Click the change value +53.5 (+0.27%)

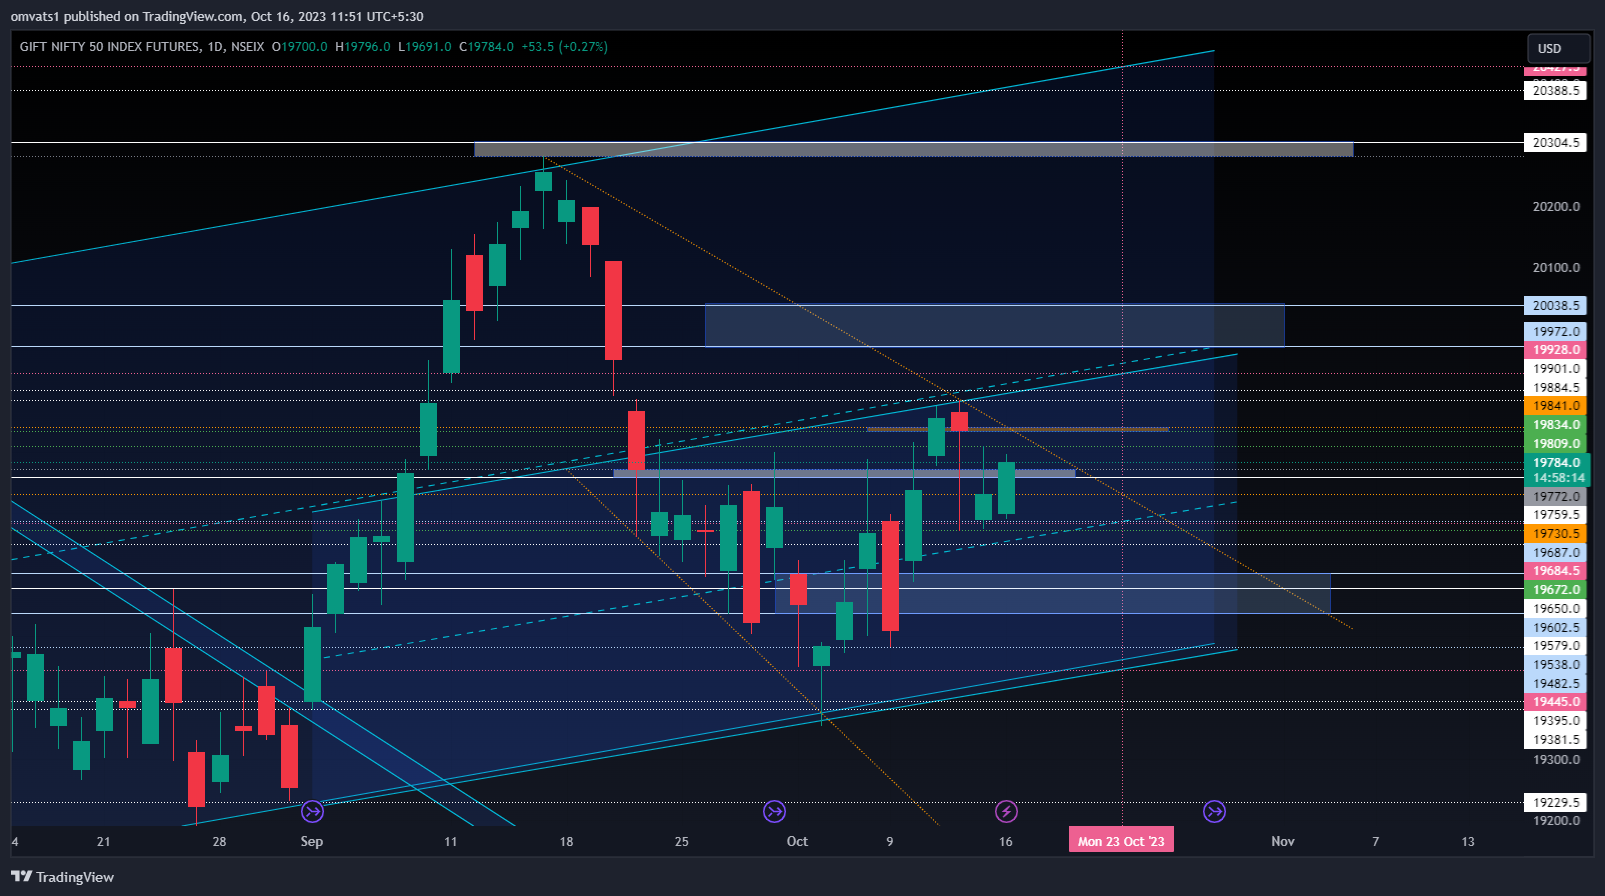pos(564,46)
